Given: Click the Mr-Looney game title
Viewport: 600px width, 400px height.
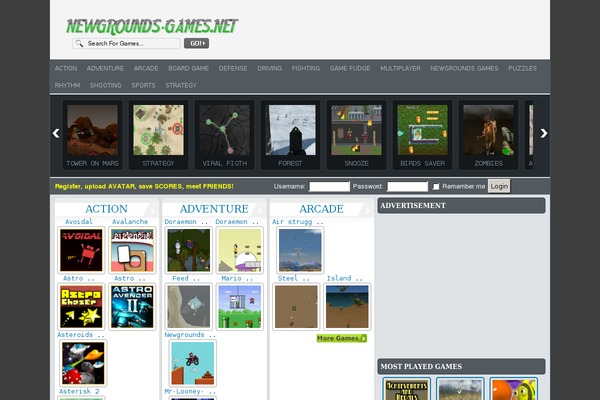Looking at the screenshot, I should coord(190,391).
